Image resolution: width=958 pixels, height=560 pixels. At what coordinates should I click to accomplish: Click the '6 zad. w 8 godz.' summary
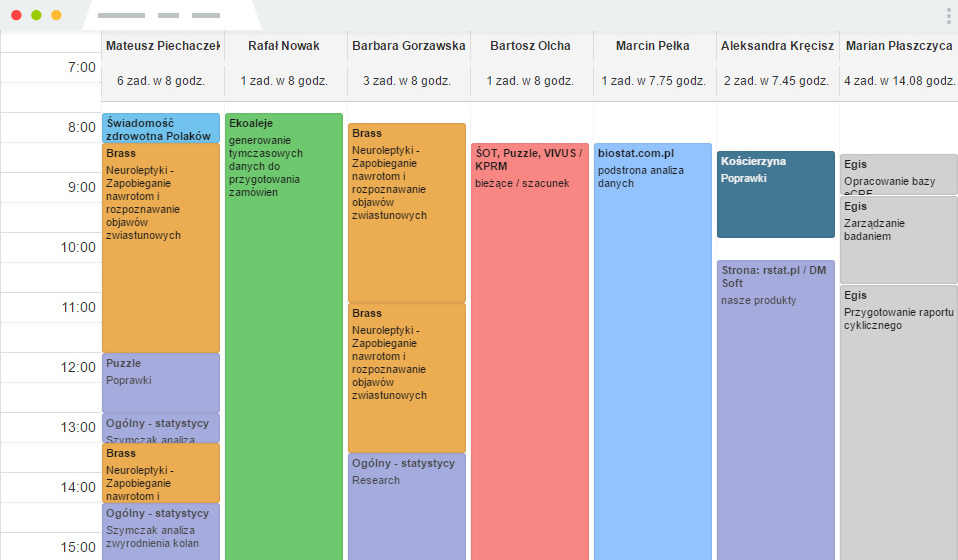point(161,81)
